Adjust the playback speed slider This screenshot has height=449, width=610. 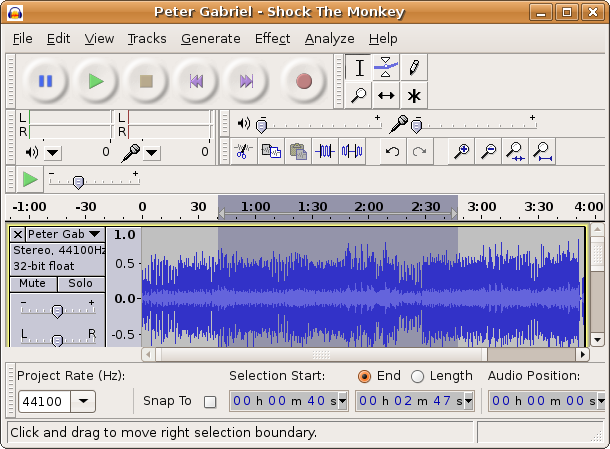pyautogui.click(x=78, y=182)
